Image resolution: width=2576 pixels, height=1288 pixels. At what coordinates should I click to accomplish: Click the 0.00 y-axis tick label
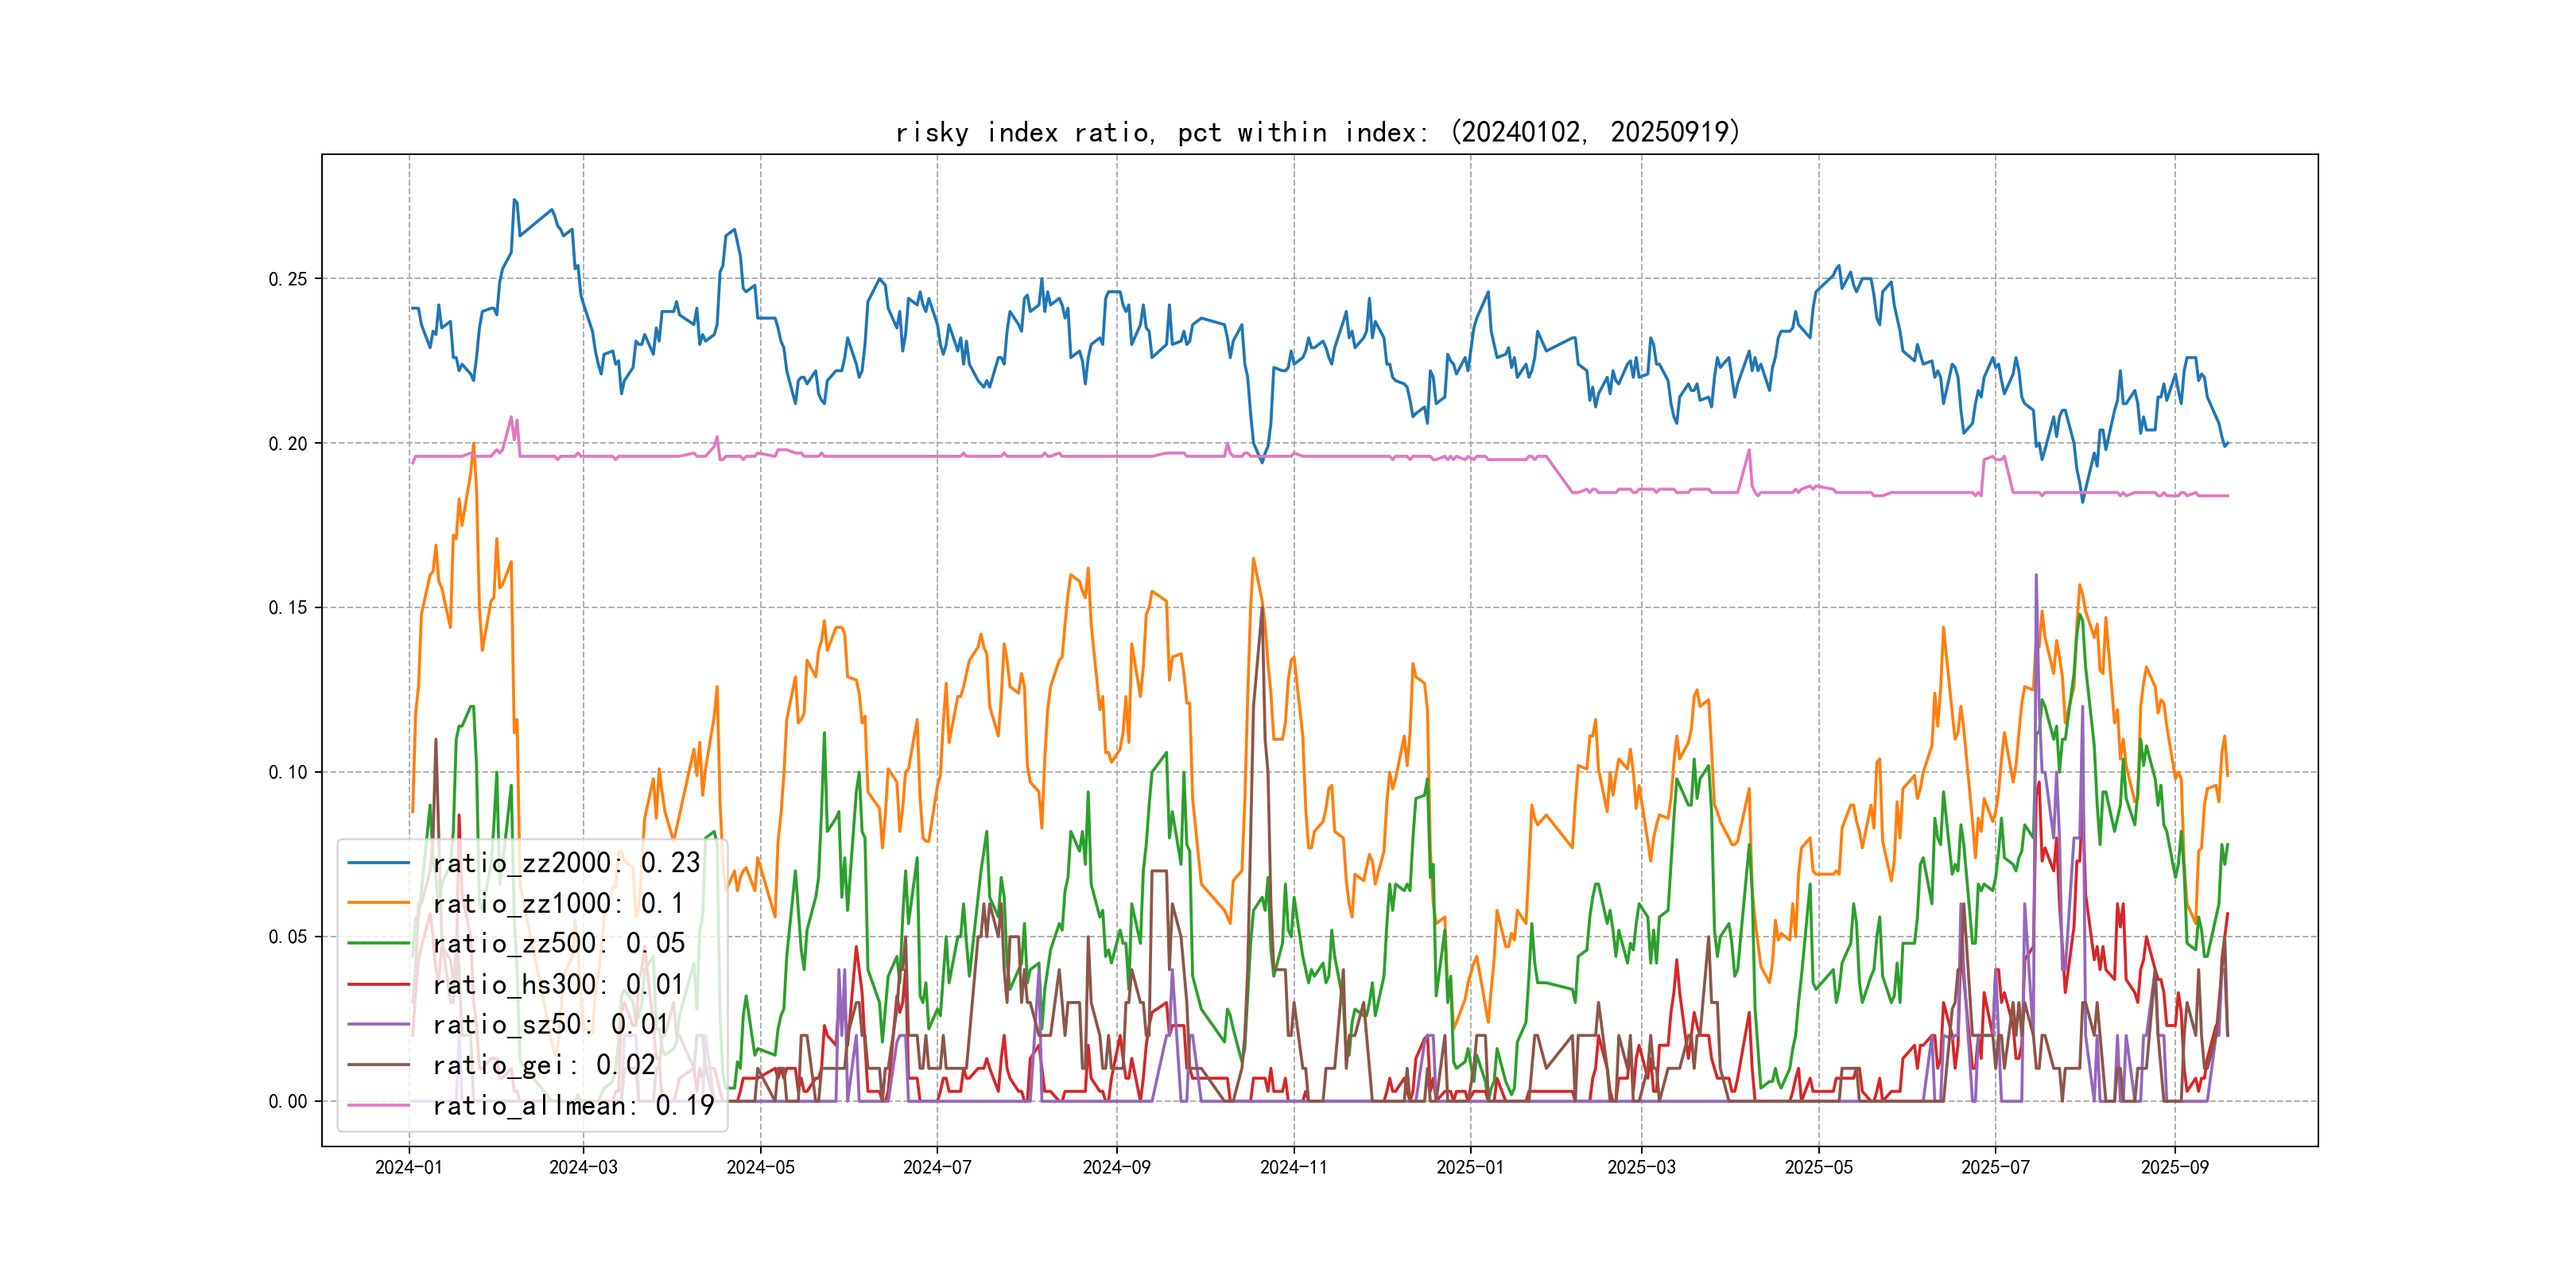288,1101
